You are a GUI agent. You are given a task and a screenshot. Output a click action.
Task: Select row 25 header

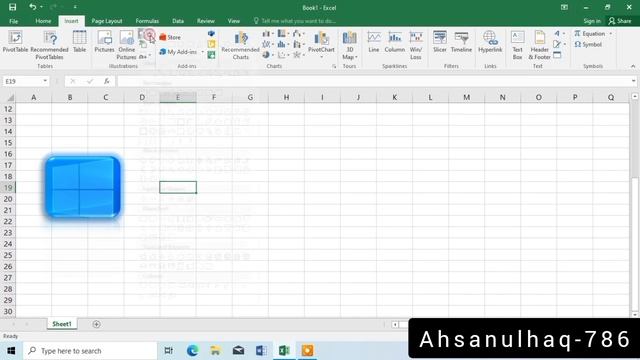tap(8, 255)
